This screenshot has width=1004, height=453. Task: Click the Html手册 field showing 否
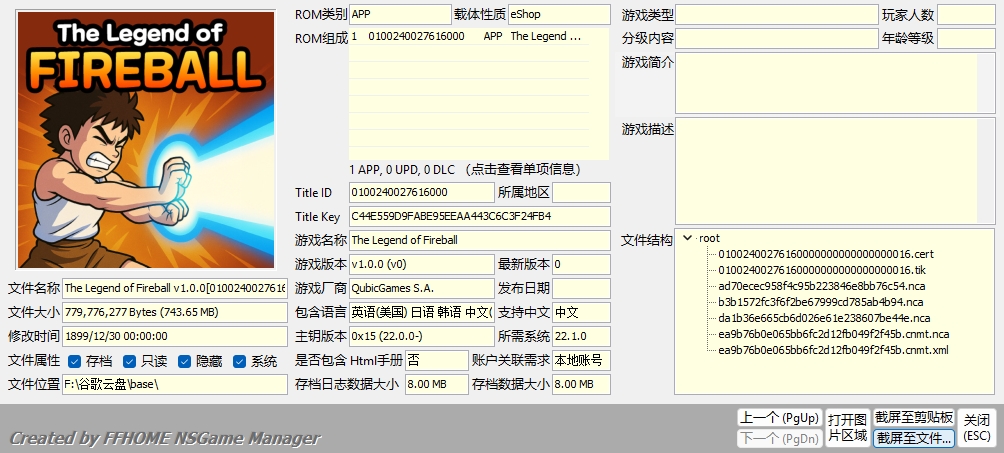[437, 360]
